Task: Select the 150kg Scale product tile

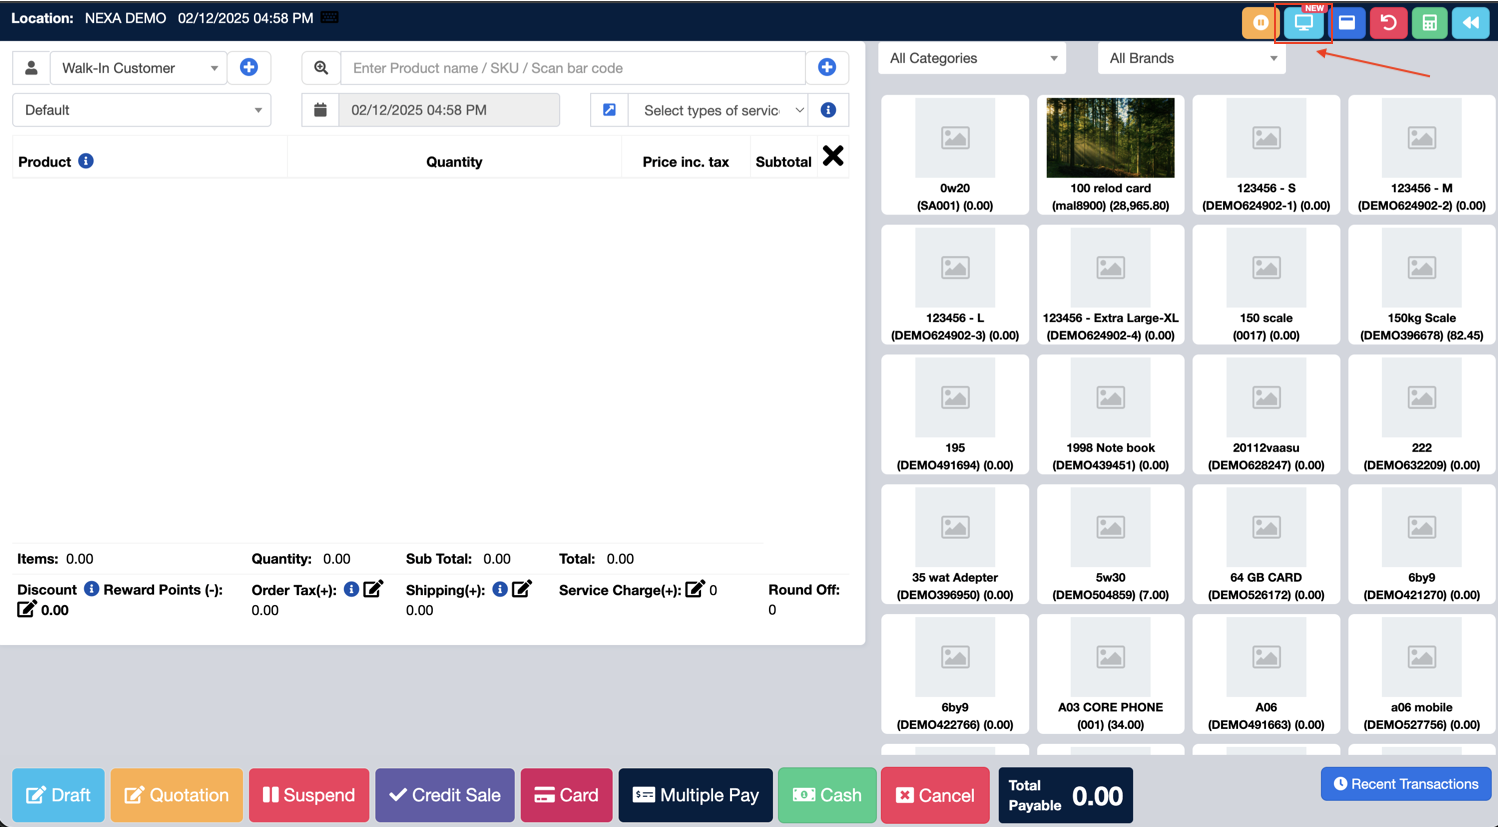Action: [1422, 285]
